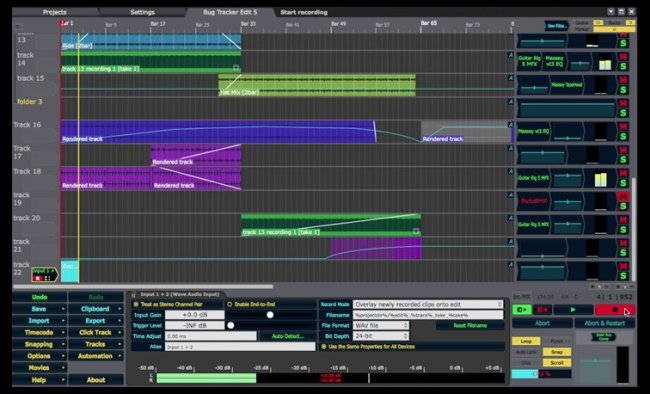
Task: Mute Track 16 with its M button
Action: tap(623, 126)
